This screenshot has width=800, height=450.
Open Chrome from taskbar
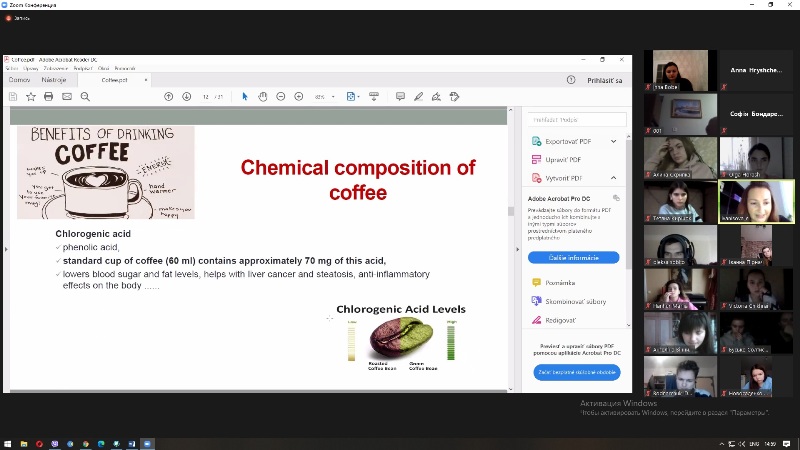86,444
